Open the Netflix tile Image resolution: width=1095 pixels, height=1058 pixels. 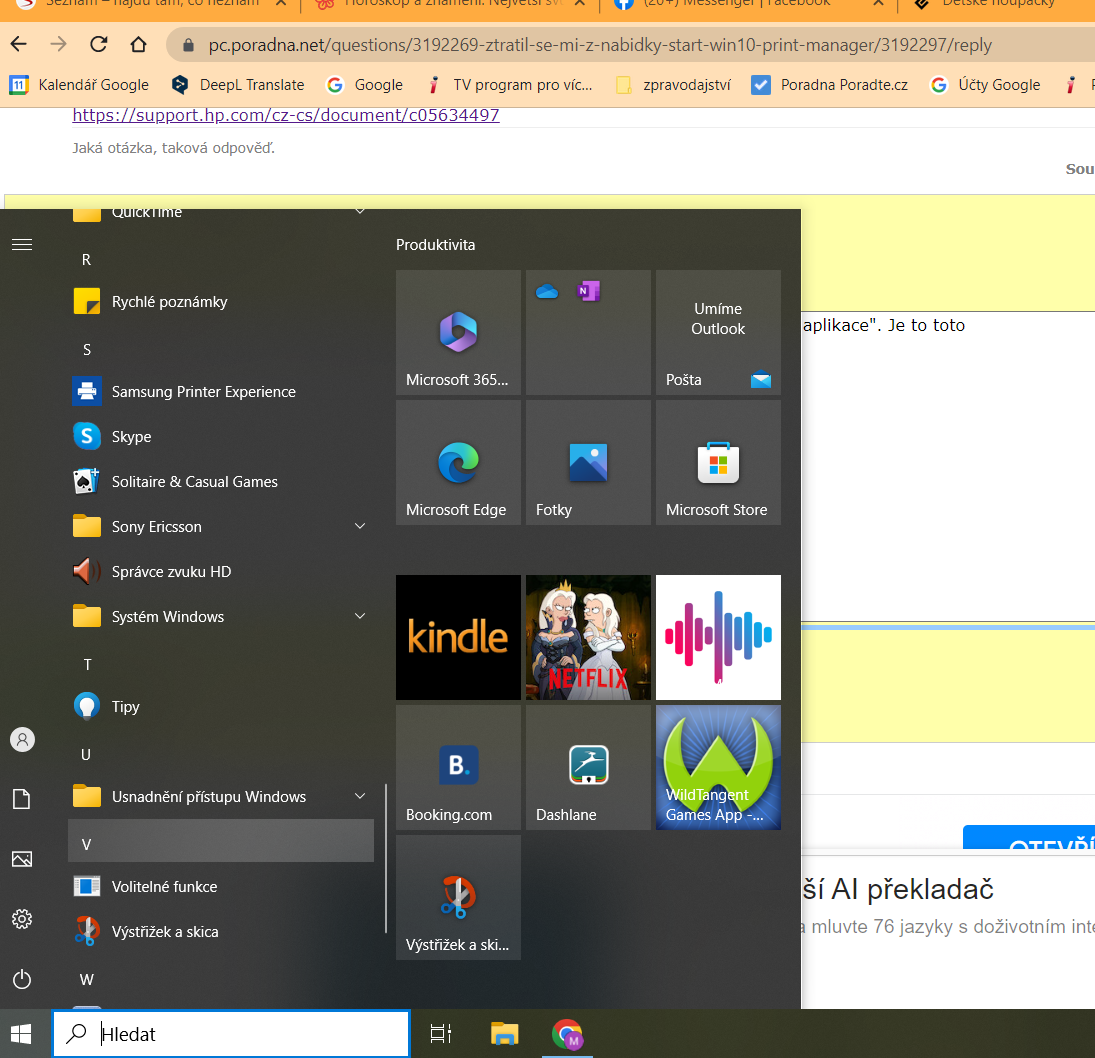click(x=588, y=637)
